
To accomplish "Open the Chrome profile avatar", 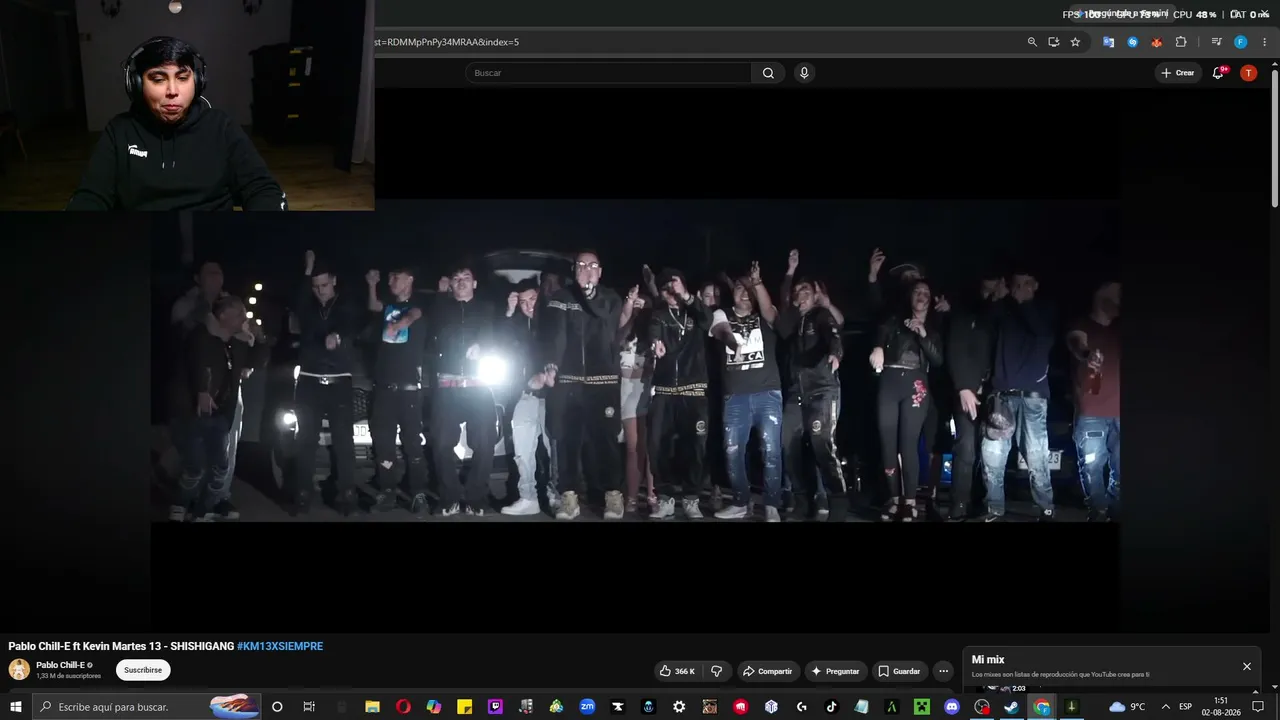I will (x=1240, y=42).
